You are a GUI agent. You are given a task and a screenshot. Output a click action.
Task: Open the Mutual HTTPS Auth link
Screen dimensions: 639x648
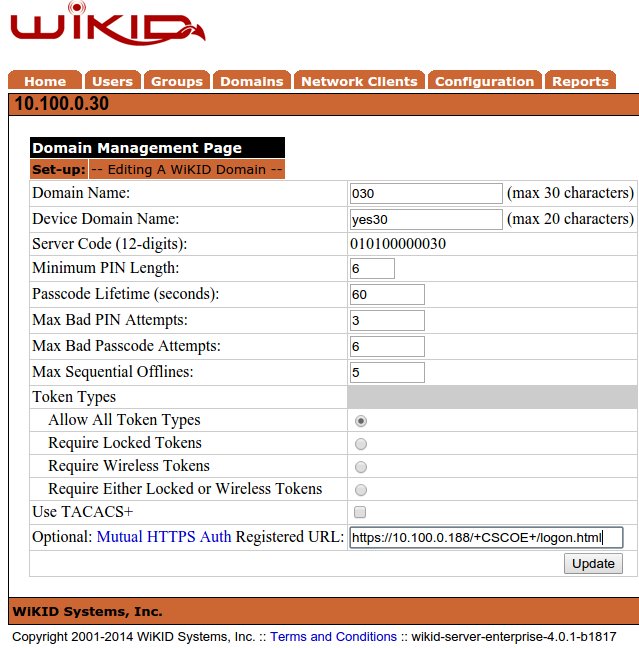tap(164, 537)
